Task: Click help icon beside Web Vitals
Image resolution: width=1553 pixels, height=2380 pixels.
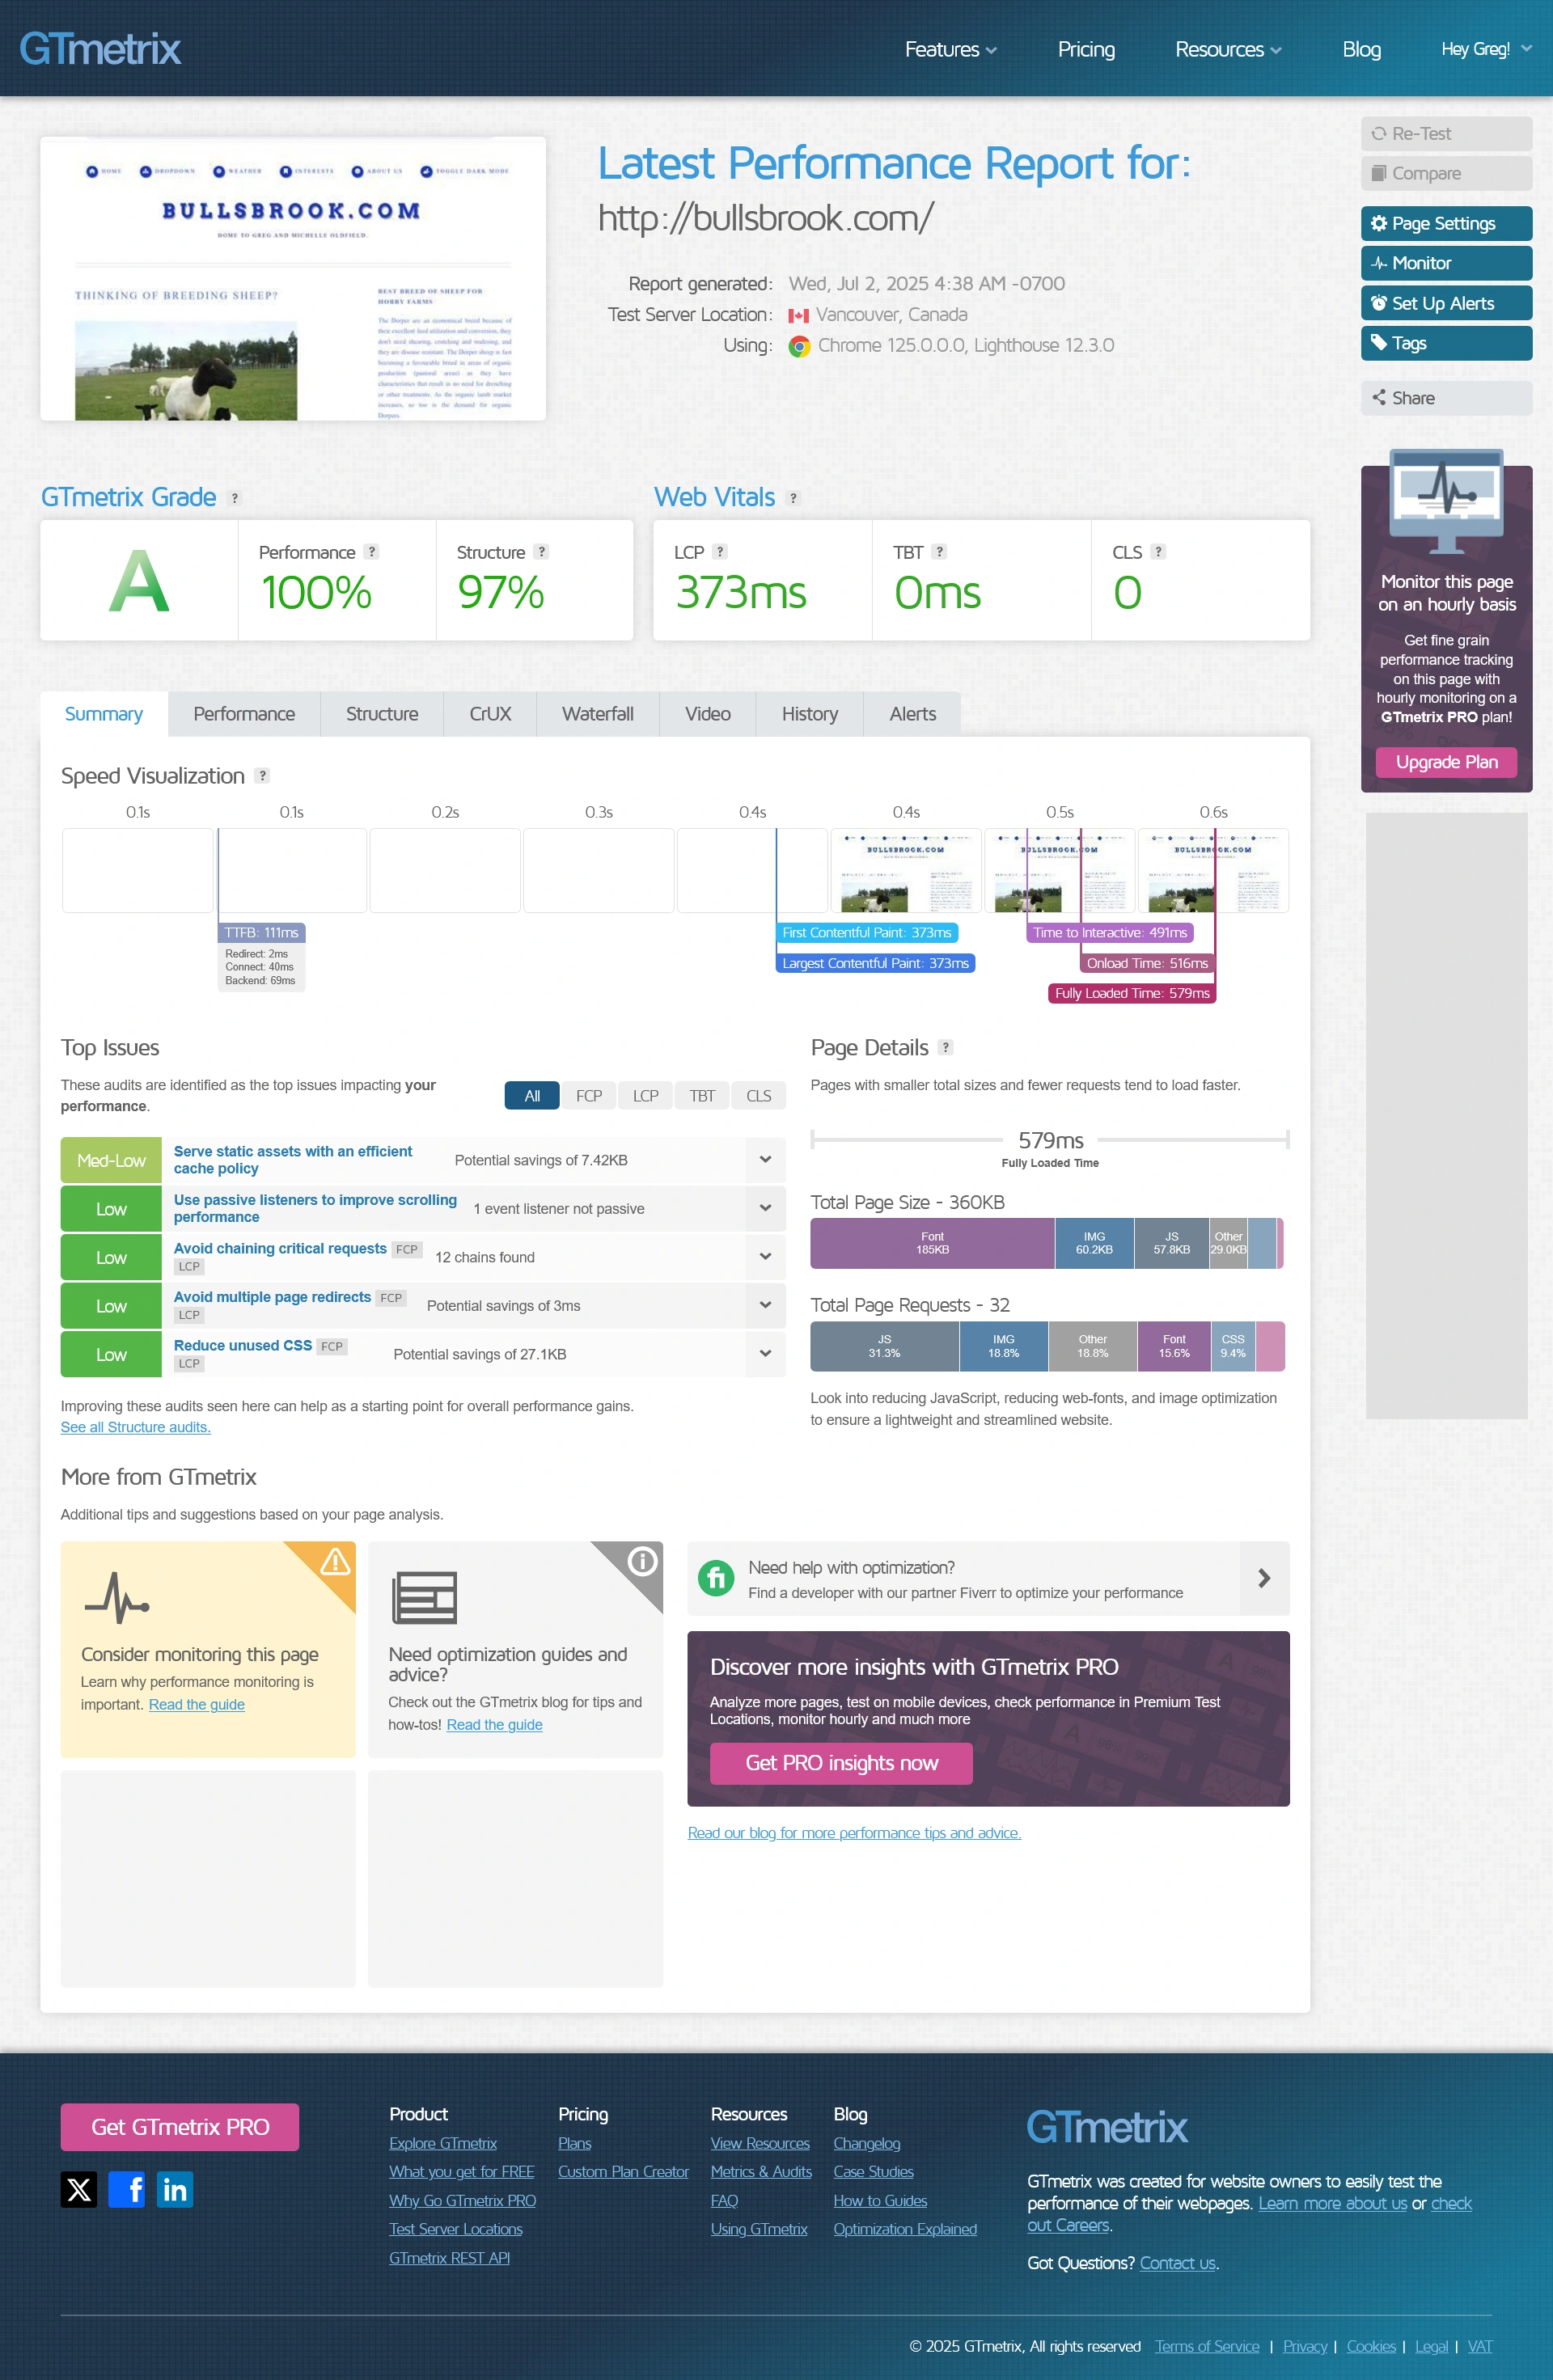Action: tap(793, 498)
